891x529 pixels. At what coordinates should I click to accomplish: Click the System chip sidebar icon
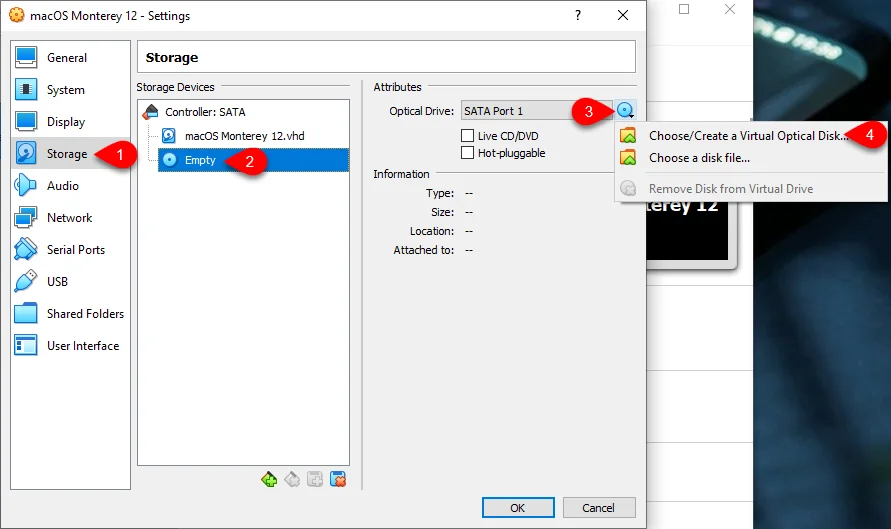[26, 90]
